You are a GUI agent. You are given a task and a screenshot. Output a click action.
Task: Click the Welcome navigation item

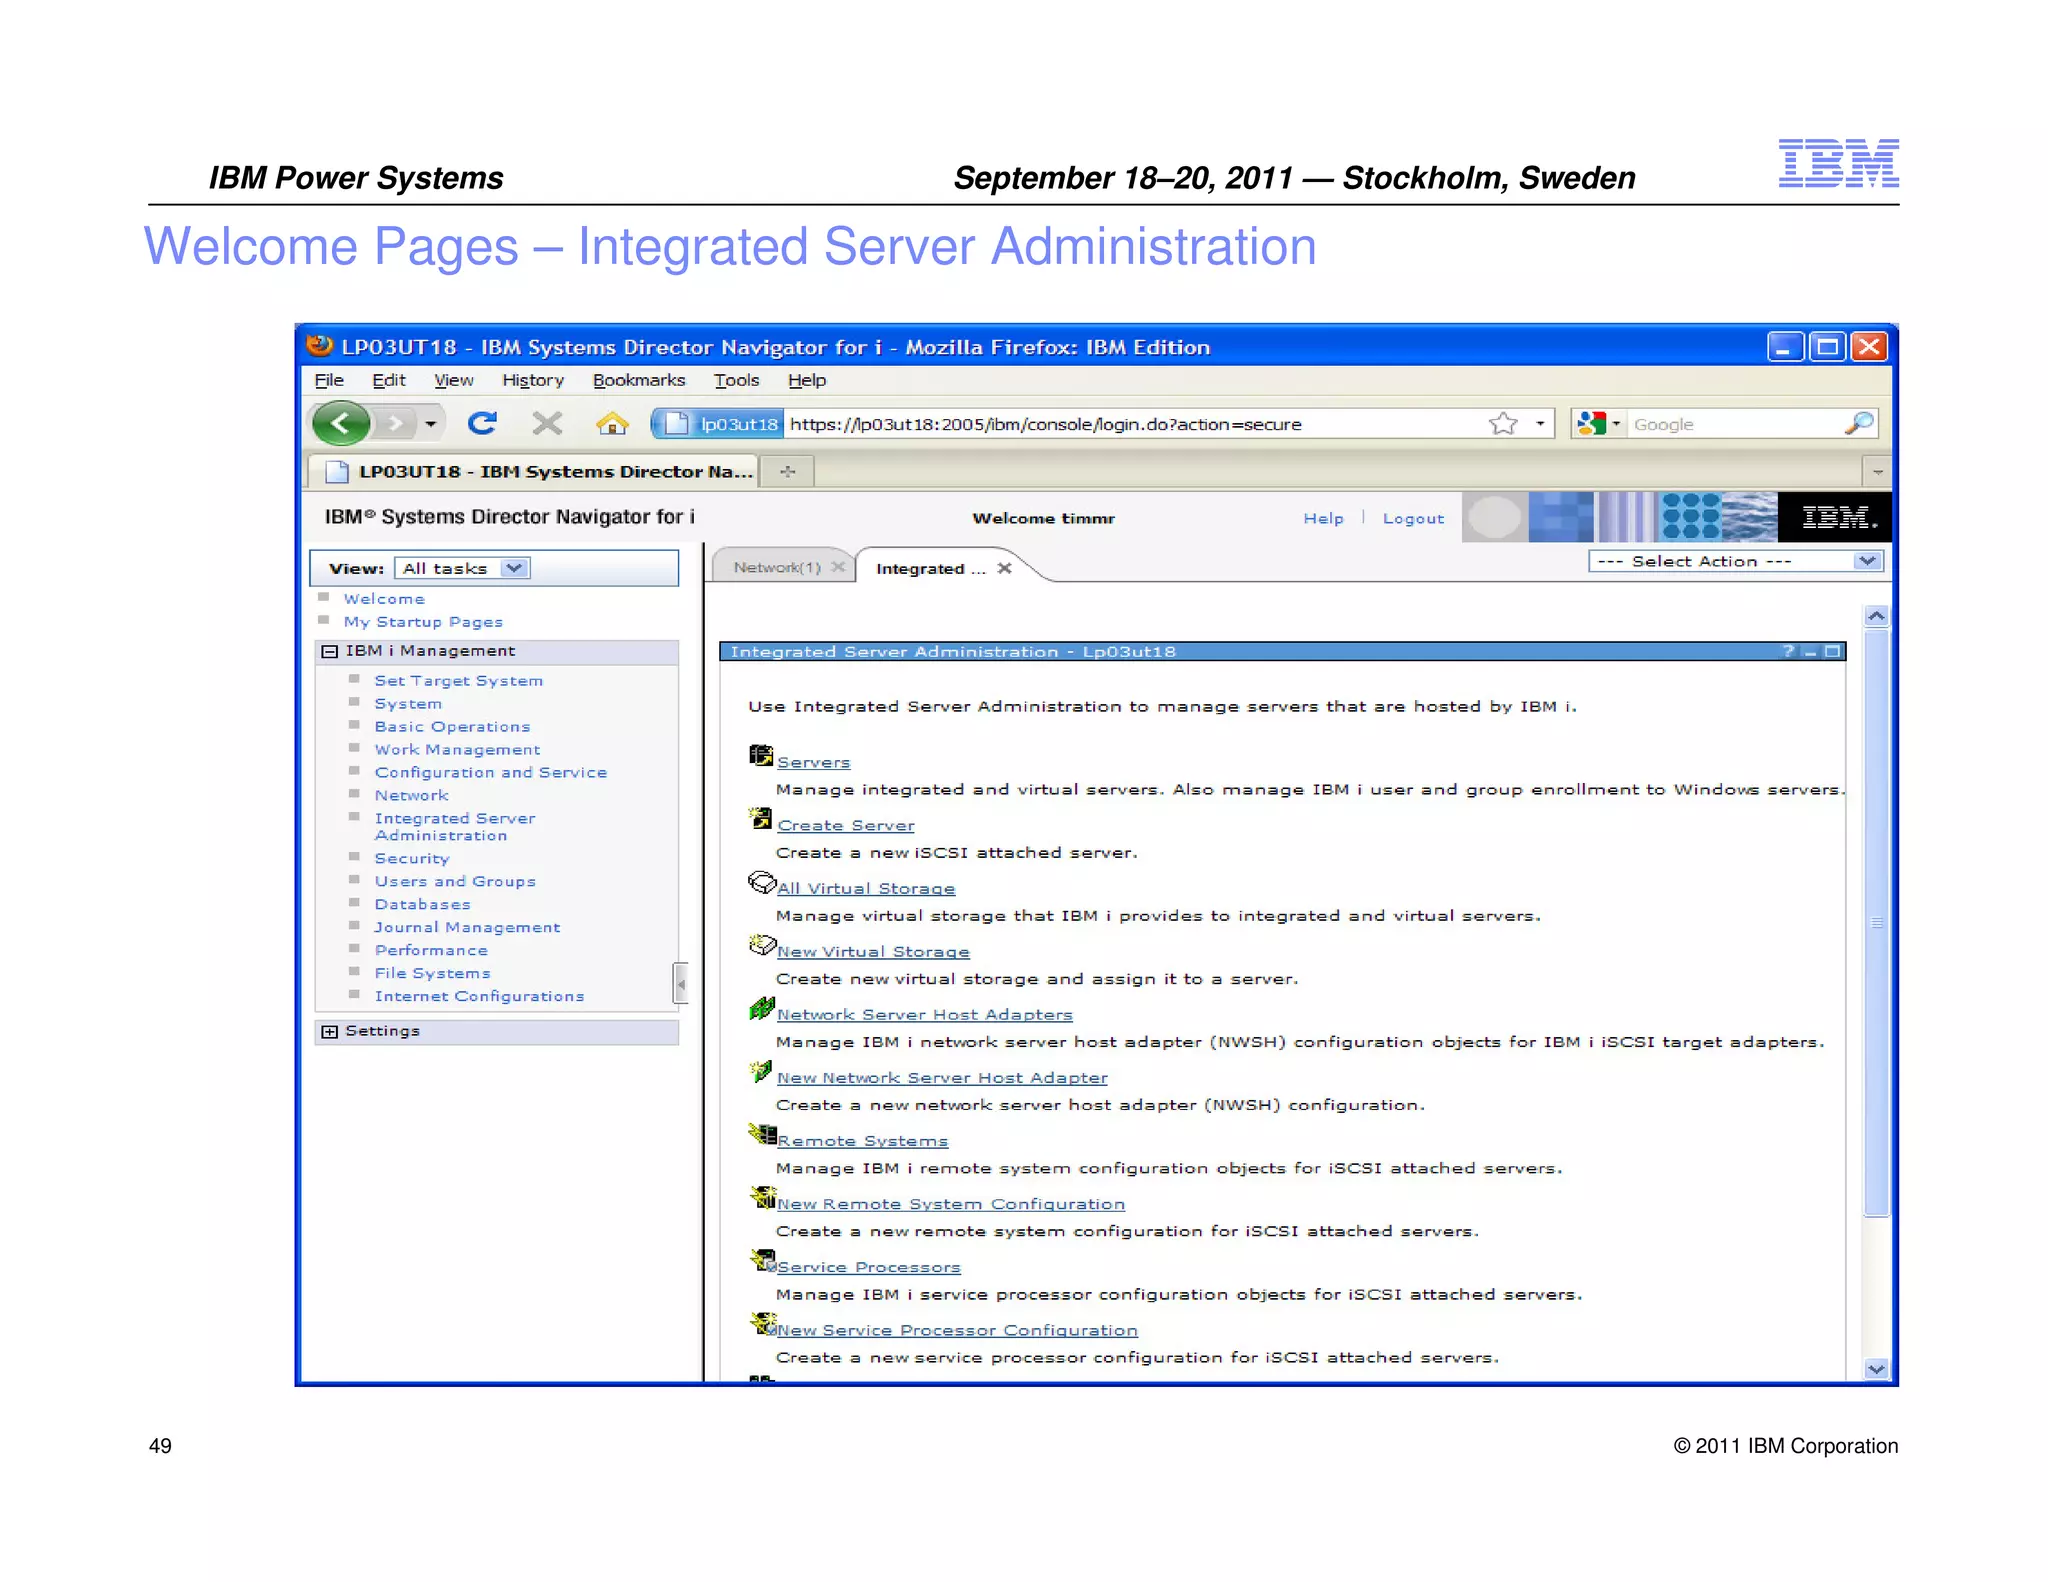pyautogui.click(x=384, y=599)
